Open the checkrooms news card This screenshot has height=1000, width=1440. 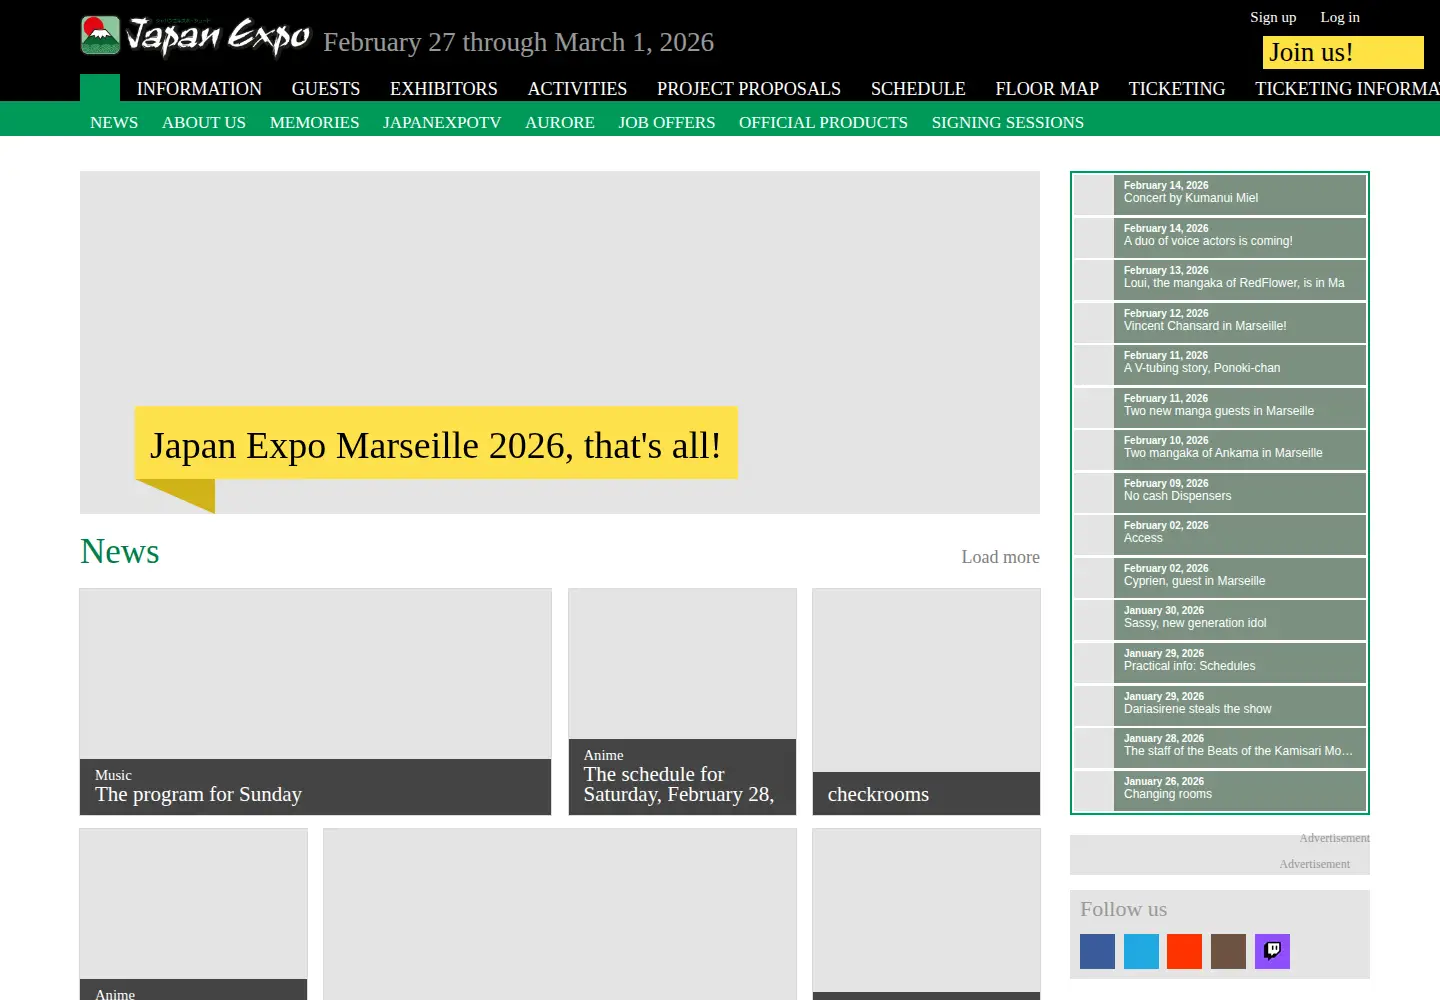coord(926,702)
